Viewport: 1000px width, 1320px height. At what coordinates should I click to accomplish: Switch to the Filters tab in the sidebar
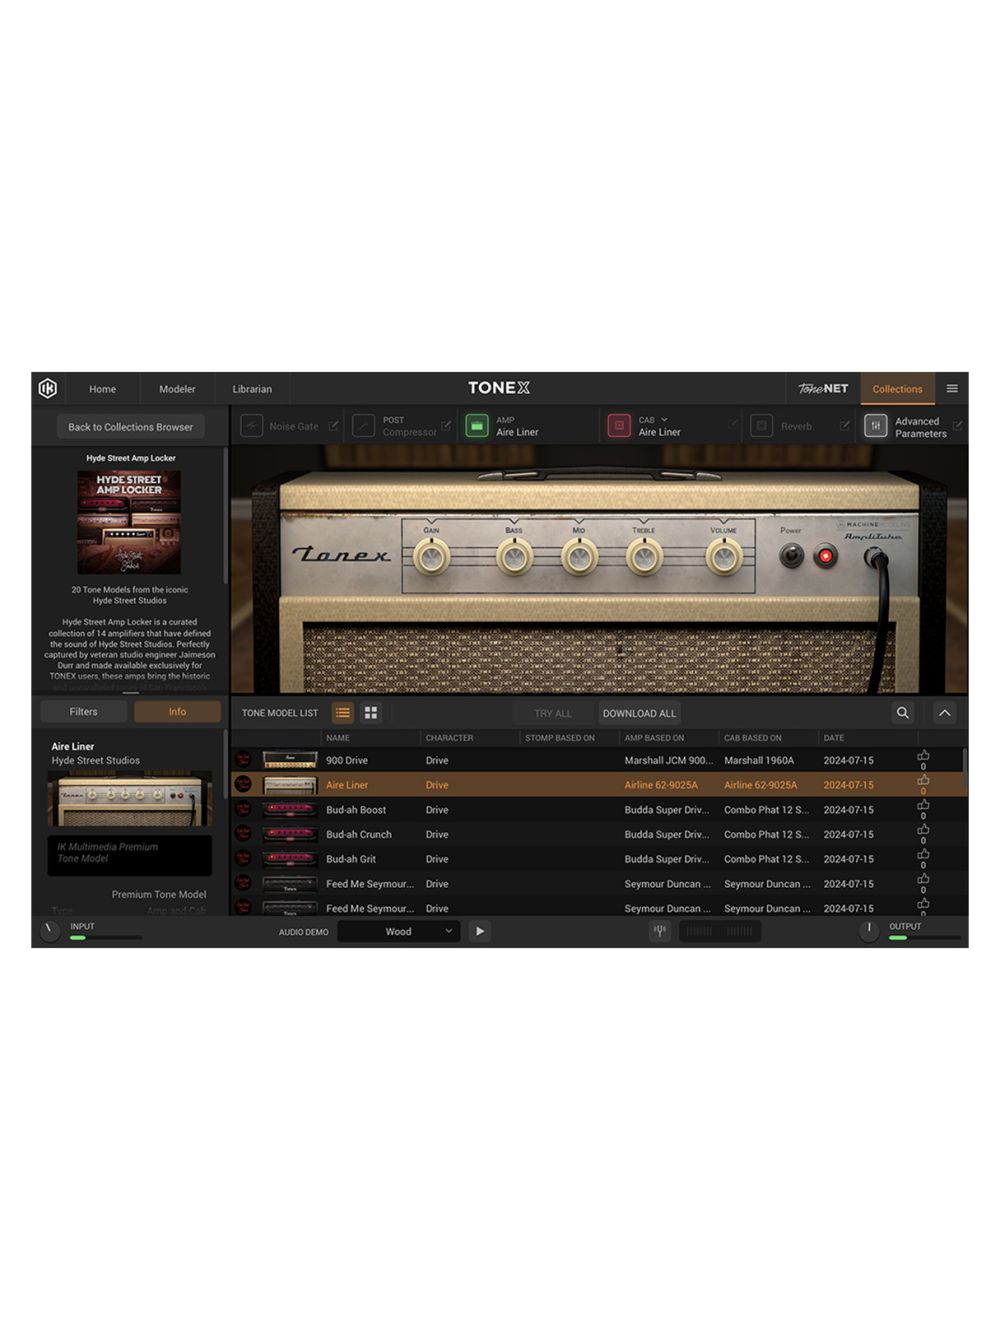(x=83, y=711)
